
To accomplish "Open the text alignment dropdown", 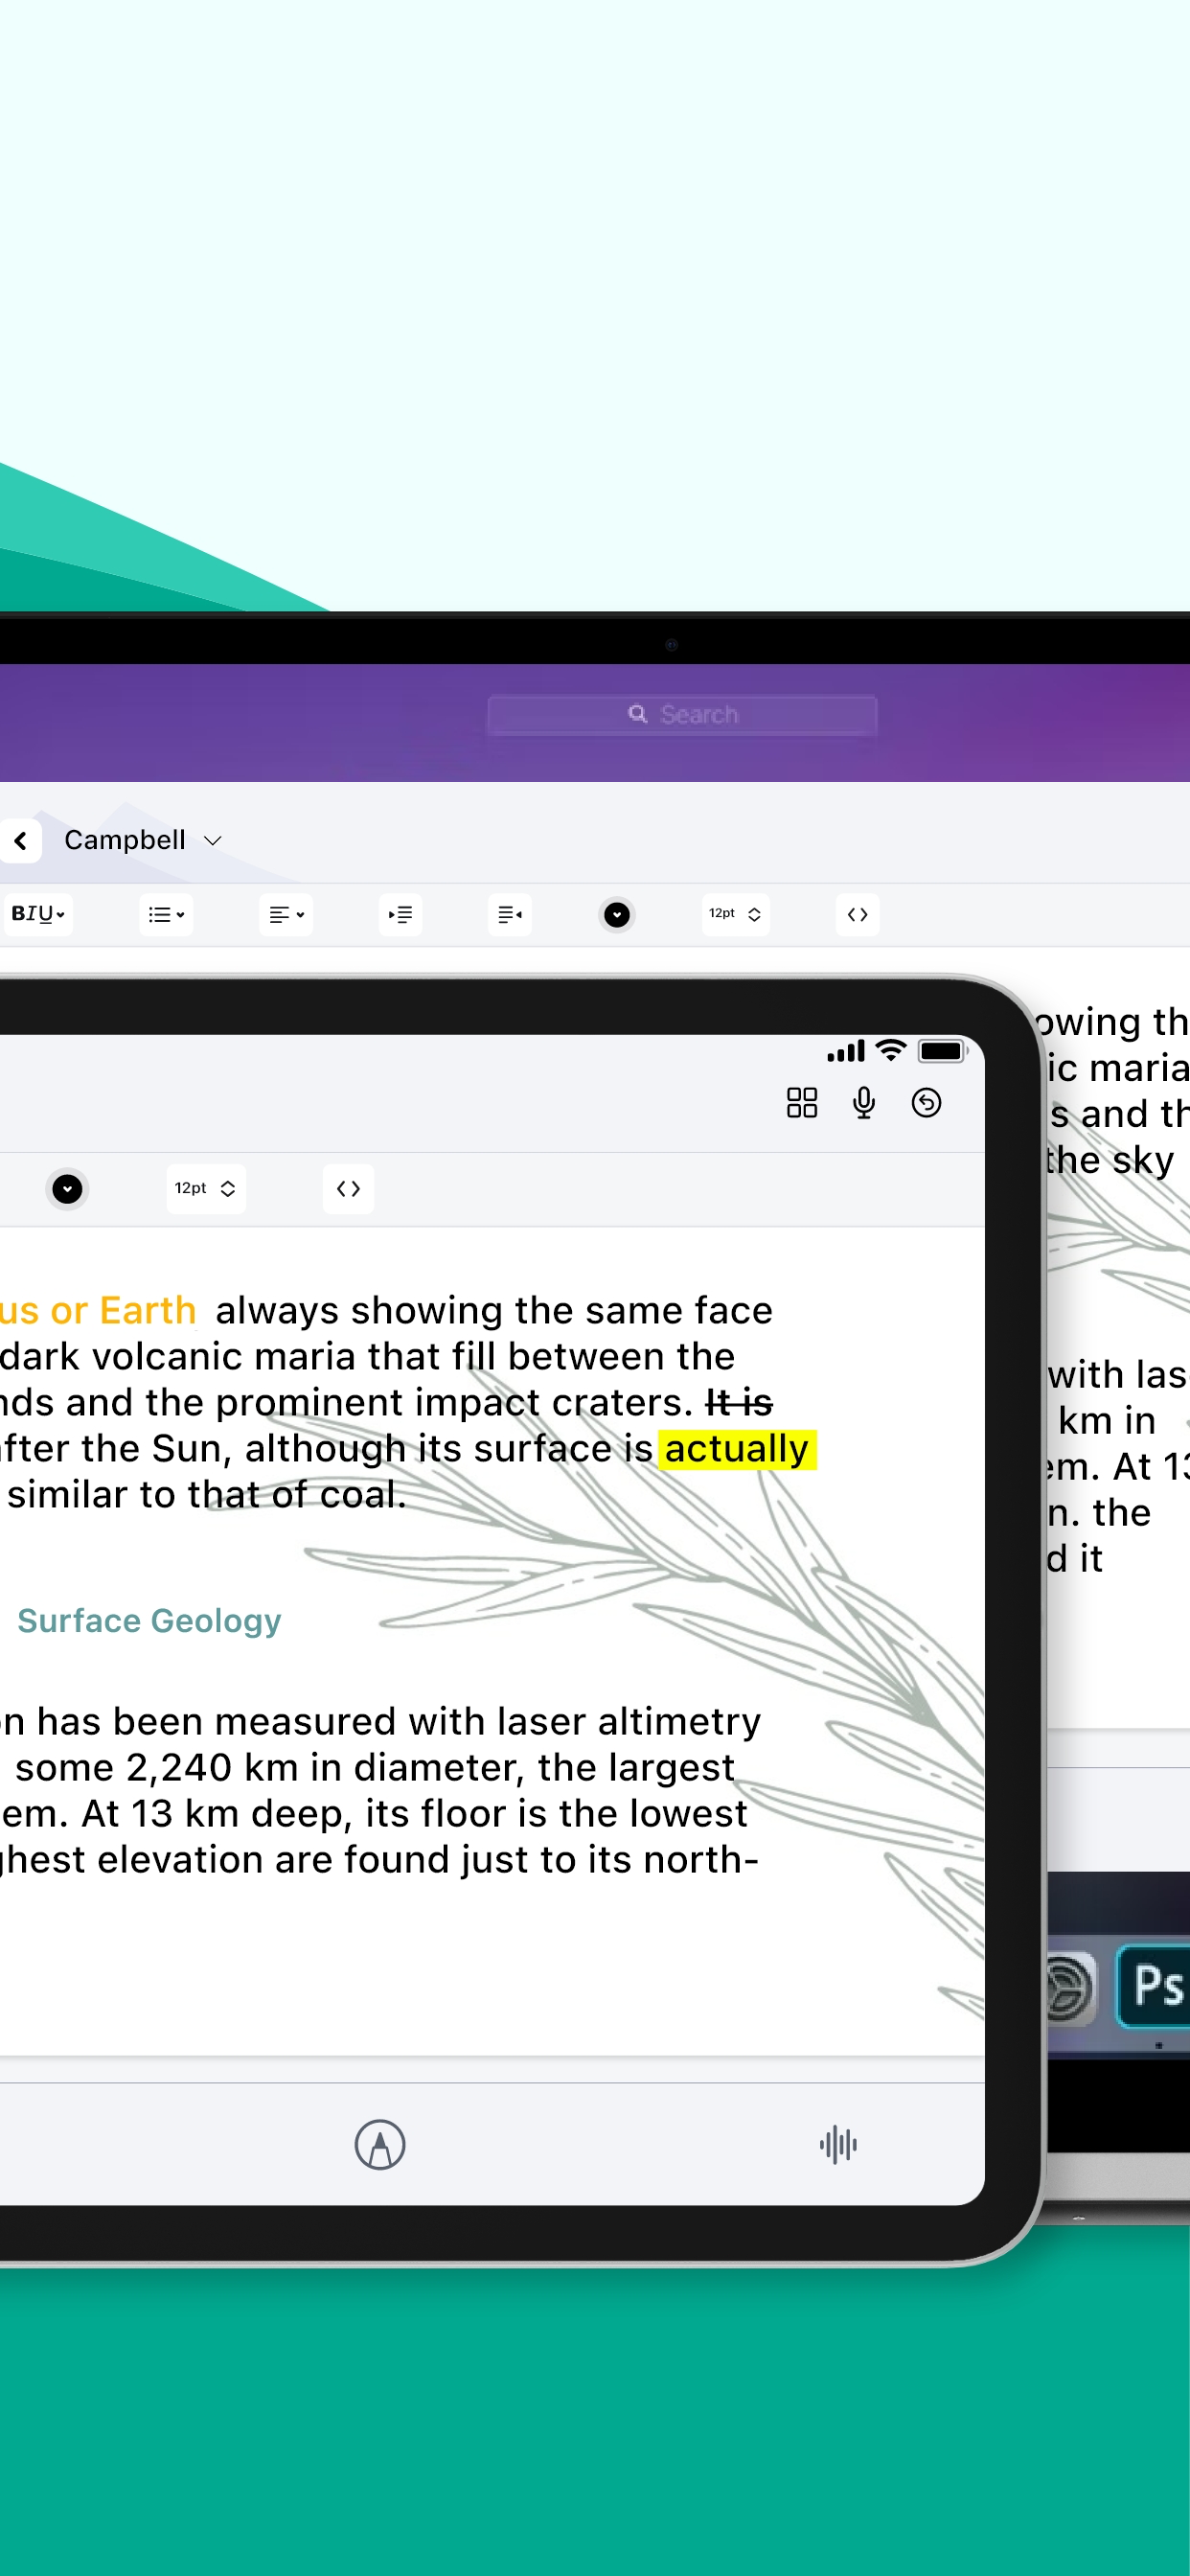I will 286,914.
